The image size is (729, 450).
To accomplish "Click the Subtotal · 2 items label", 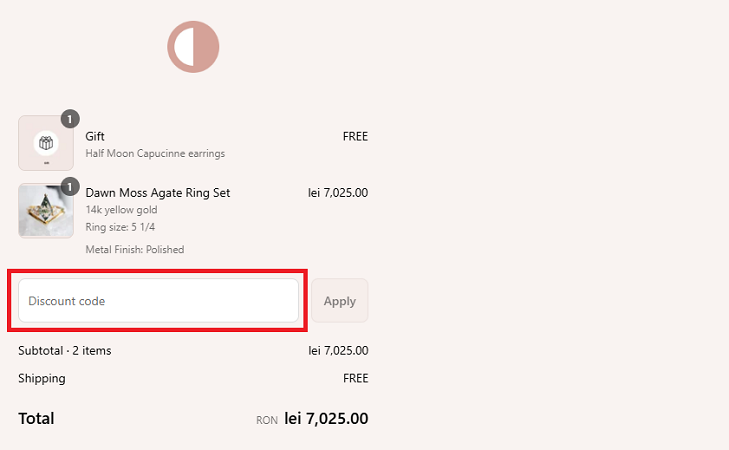I will point(65,351).
